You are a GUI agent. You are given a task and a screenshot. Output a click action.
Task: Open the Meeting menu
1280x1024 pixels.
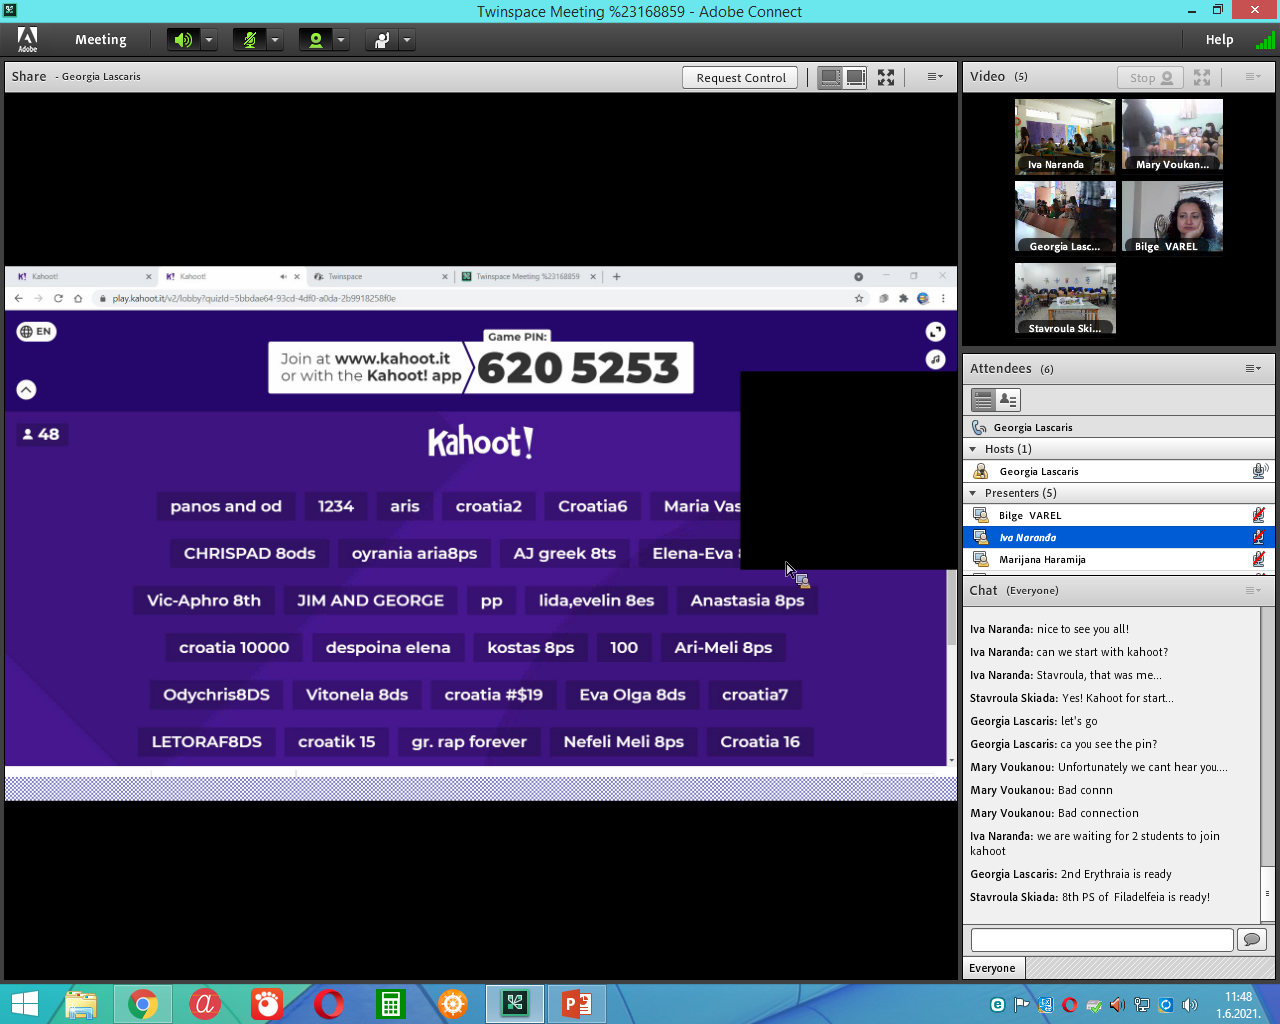pyautogui.click(x=101, y=40)
